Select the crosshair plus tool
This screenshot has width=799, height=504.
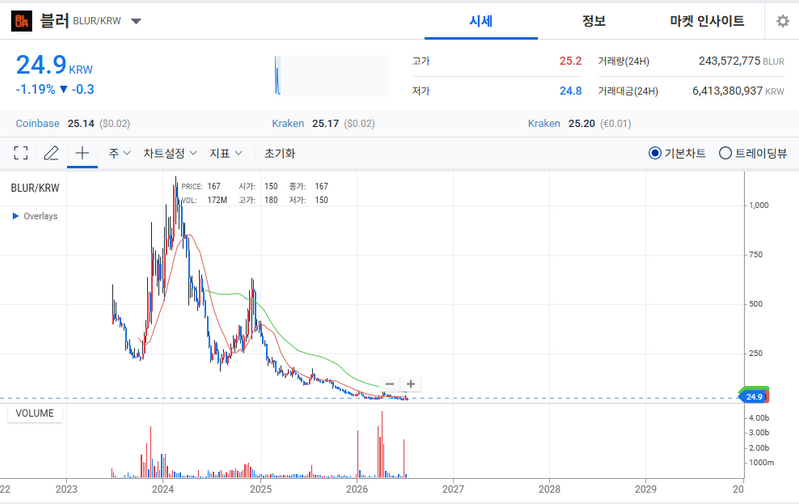(82, 153)
